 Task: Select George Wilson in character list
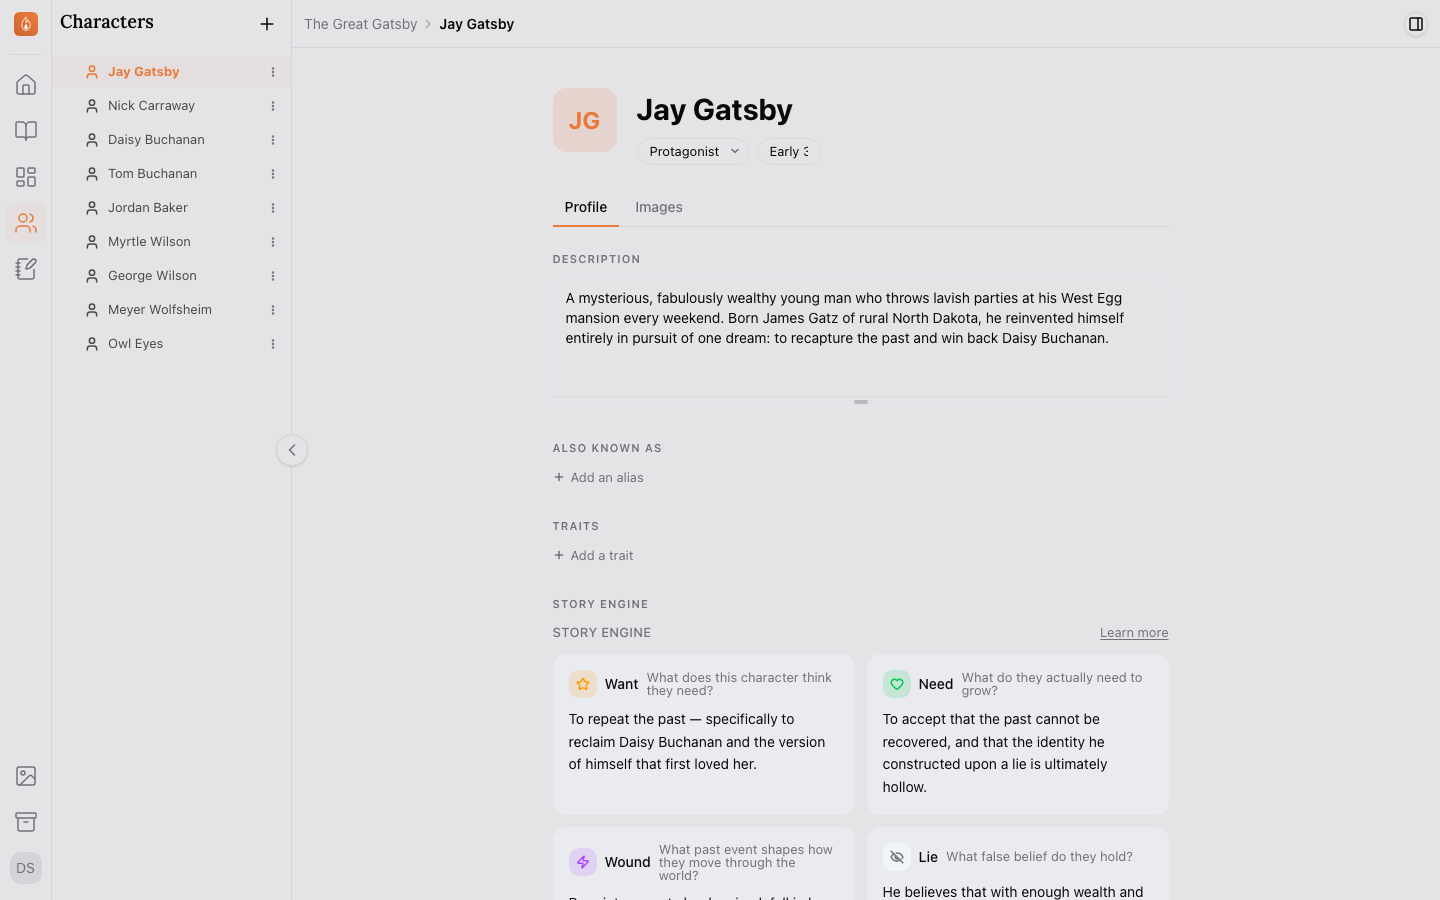coord(171,276)
